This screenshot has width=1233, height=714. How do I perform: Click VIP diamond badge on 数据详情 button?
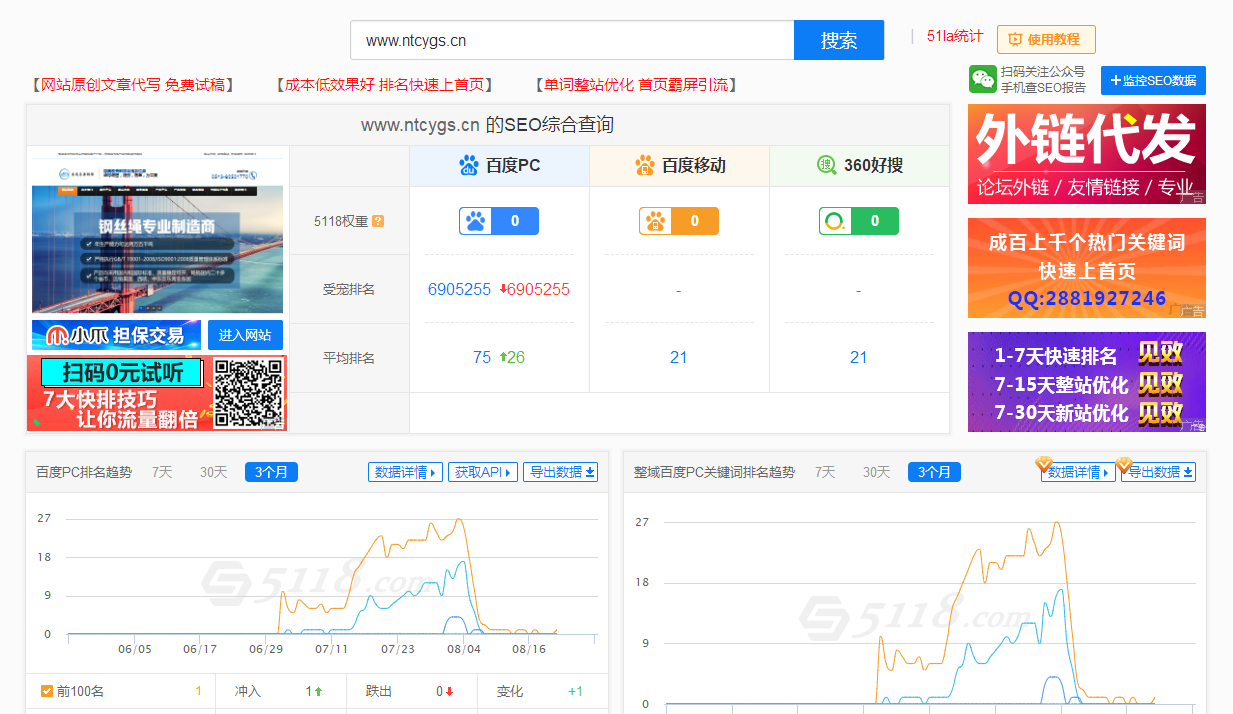click(x=1044, y=464)
